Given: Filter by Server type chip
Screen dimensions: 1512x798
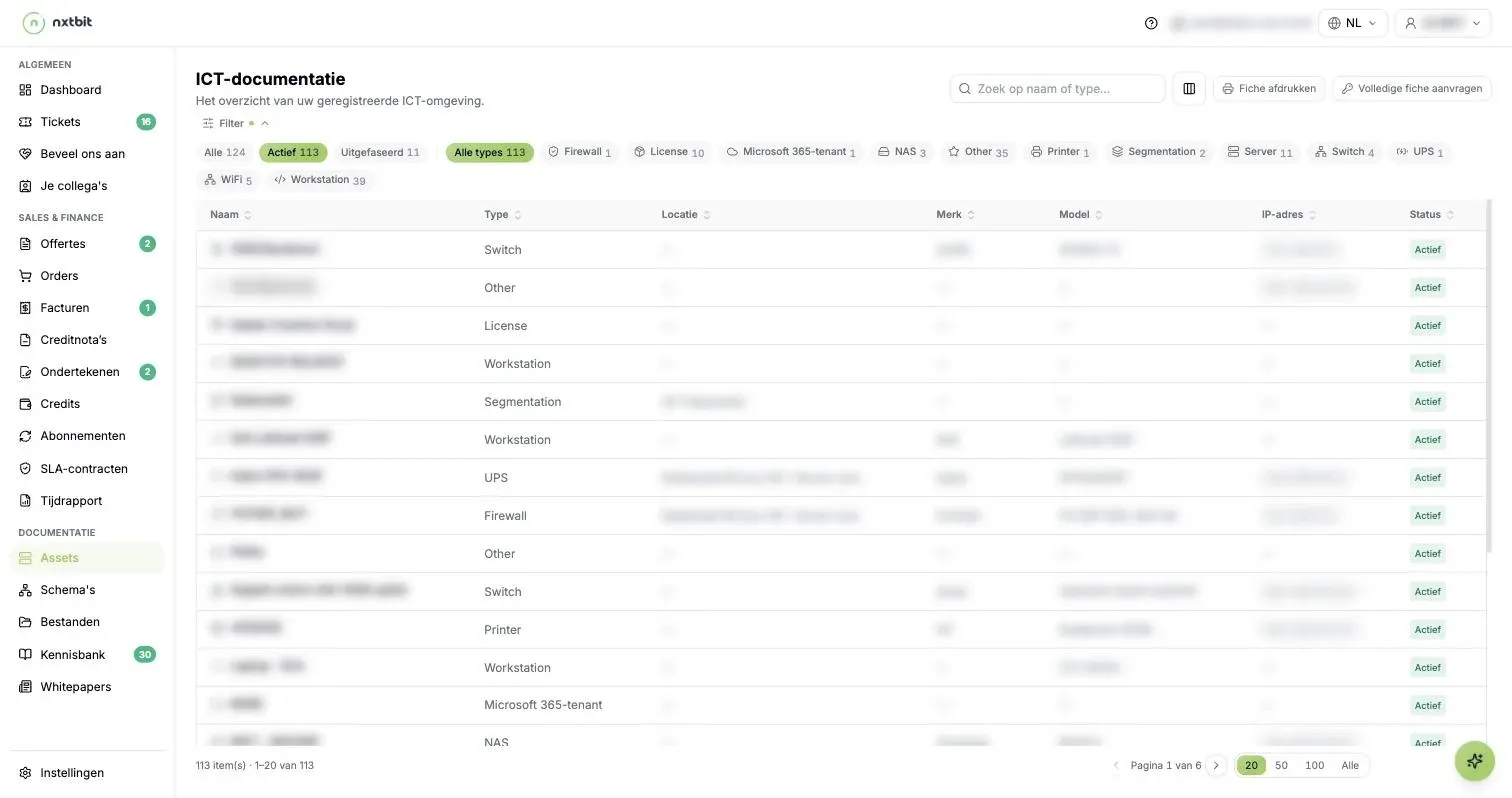Looking at the screenshot, I should point(1260,152).
